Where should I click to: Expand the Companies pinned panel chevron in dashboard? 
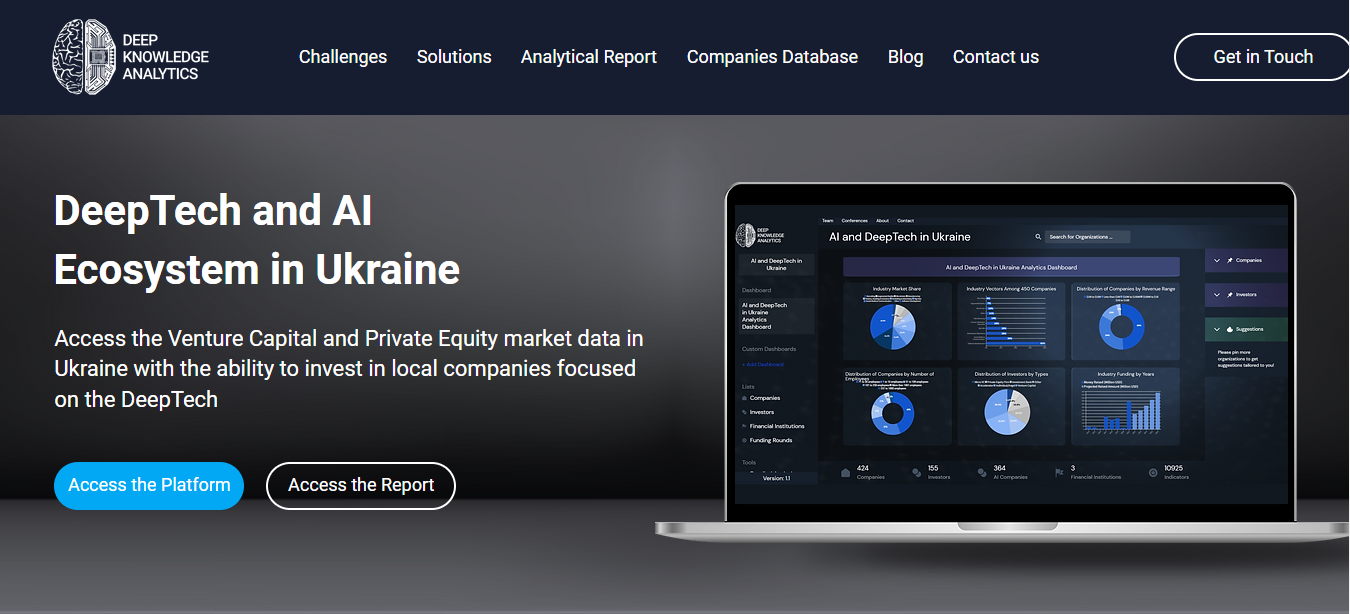point(1217,260)
